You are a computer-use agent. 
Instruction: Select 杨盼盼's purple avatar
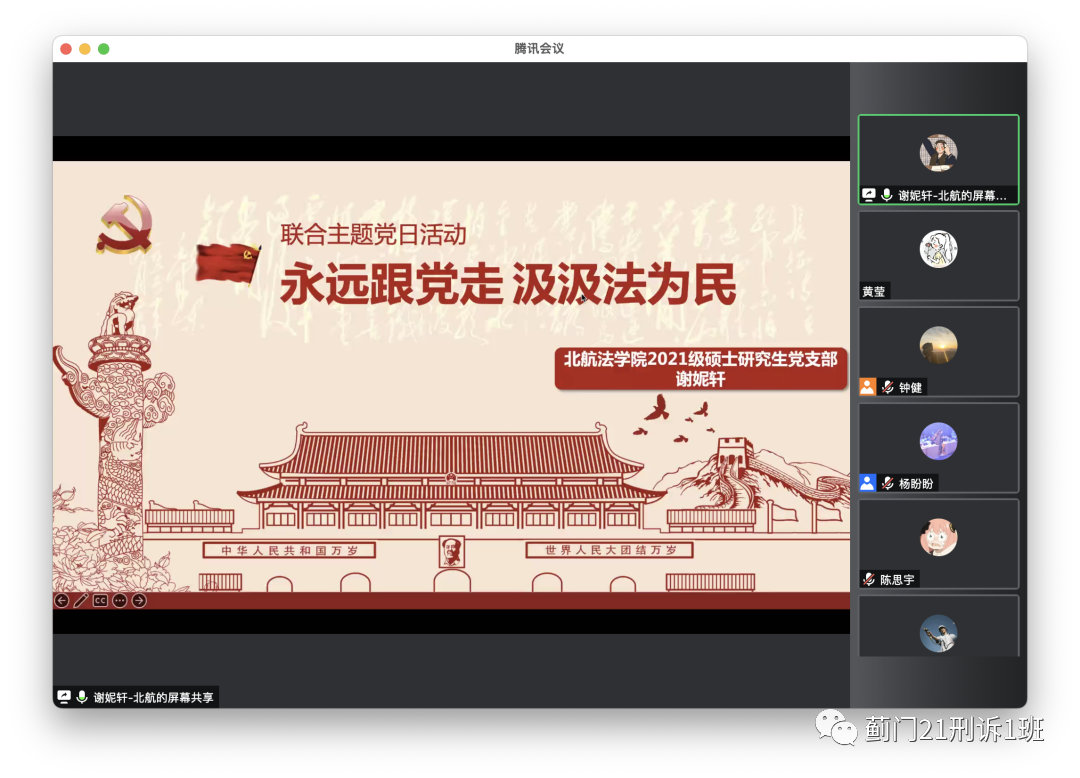pos(938,441)
